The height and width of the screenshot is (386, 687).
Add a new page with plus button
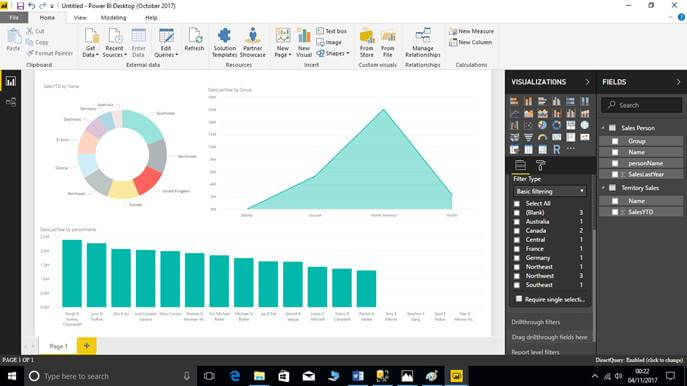point(87,346)
